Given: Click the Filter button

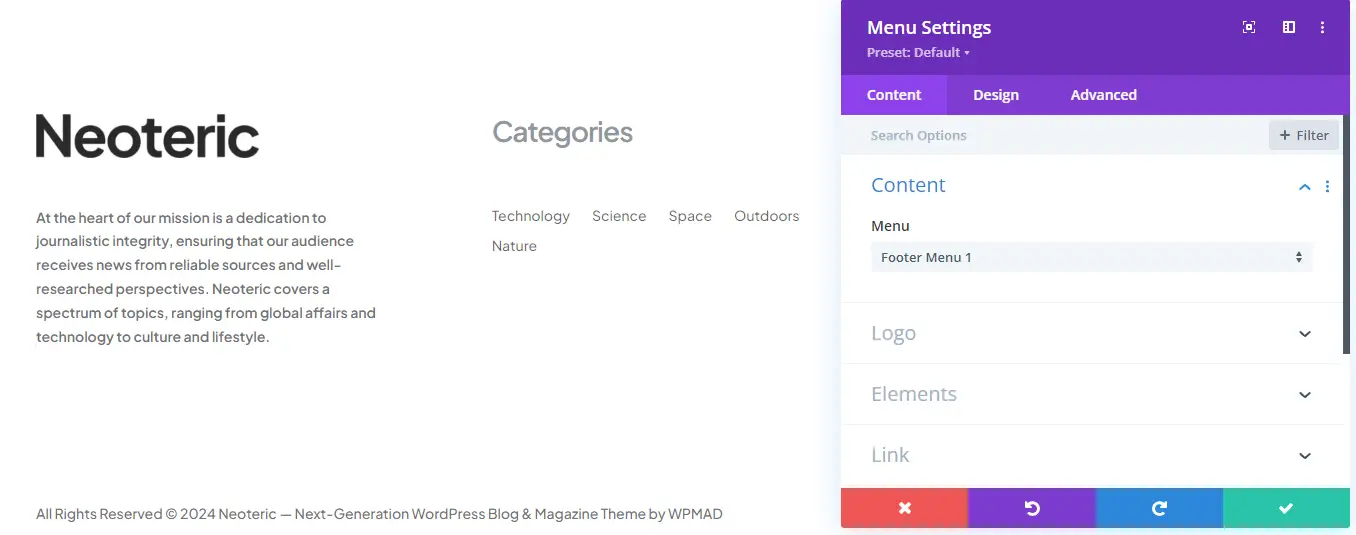Looking at the screenshot, I should [1303, 135].
